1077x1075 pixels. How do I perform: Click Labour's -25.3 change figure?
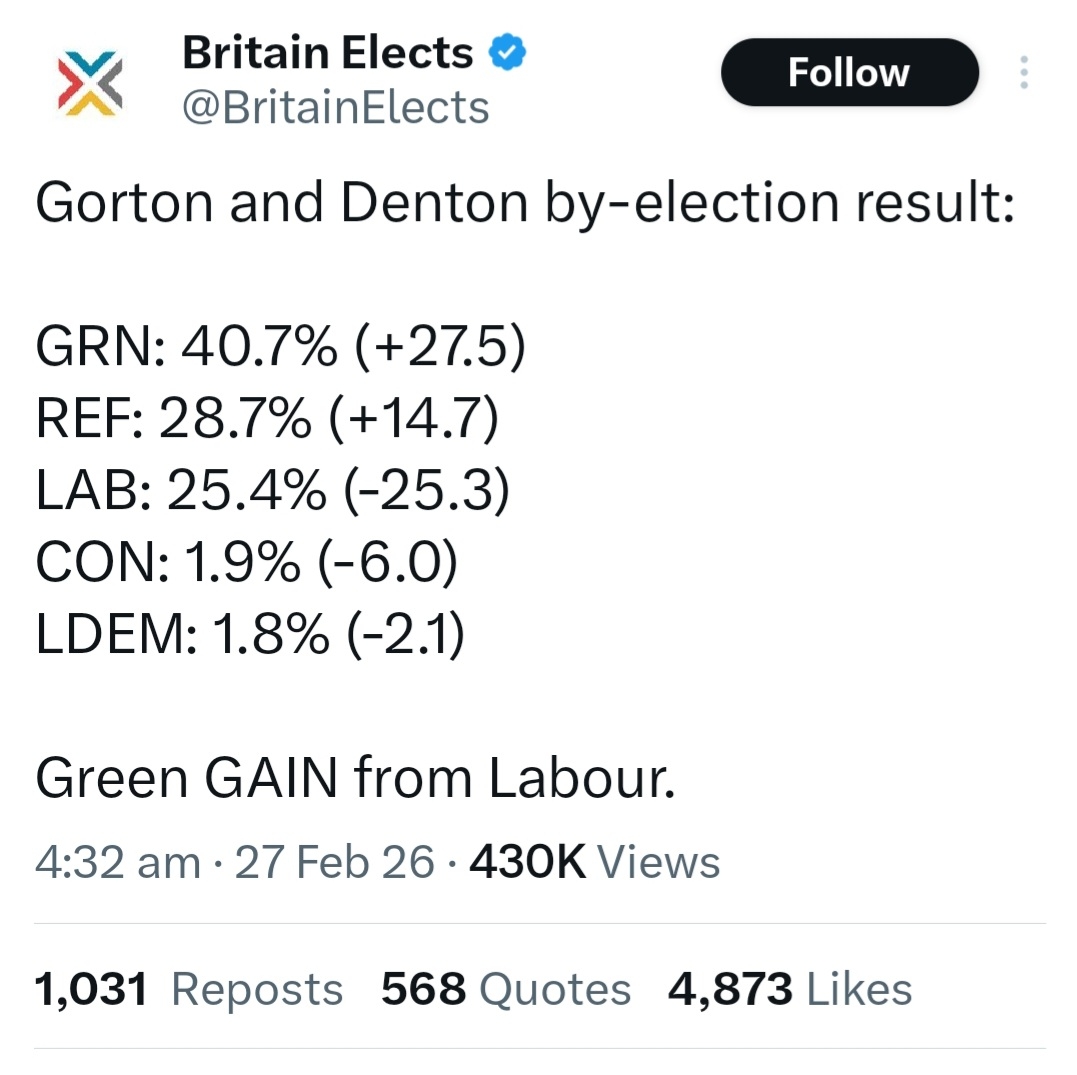(x=426, y=492)
